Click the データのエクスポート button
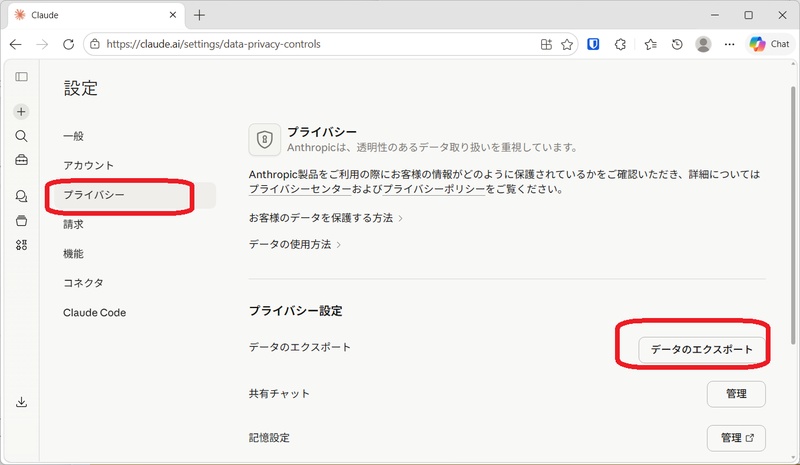This screenshot has width=800, height=465. click(702, 350)
